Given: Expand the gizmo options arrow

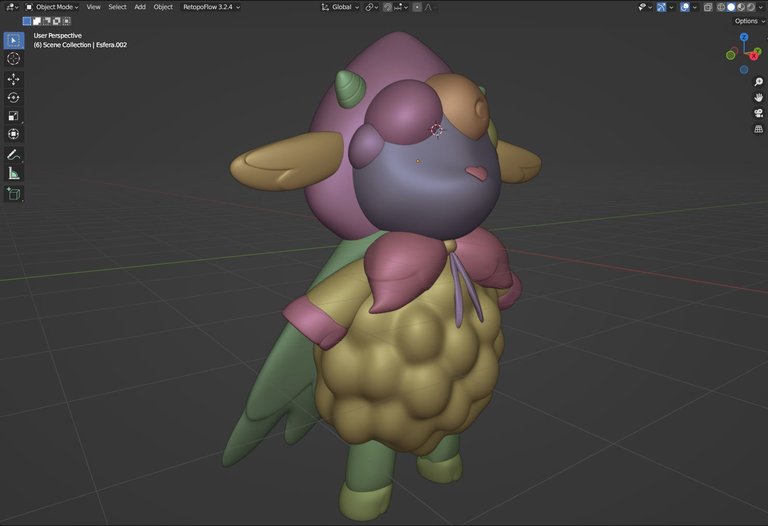Looking at the screenshot, I should [x=671, y=7].
